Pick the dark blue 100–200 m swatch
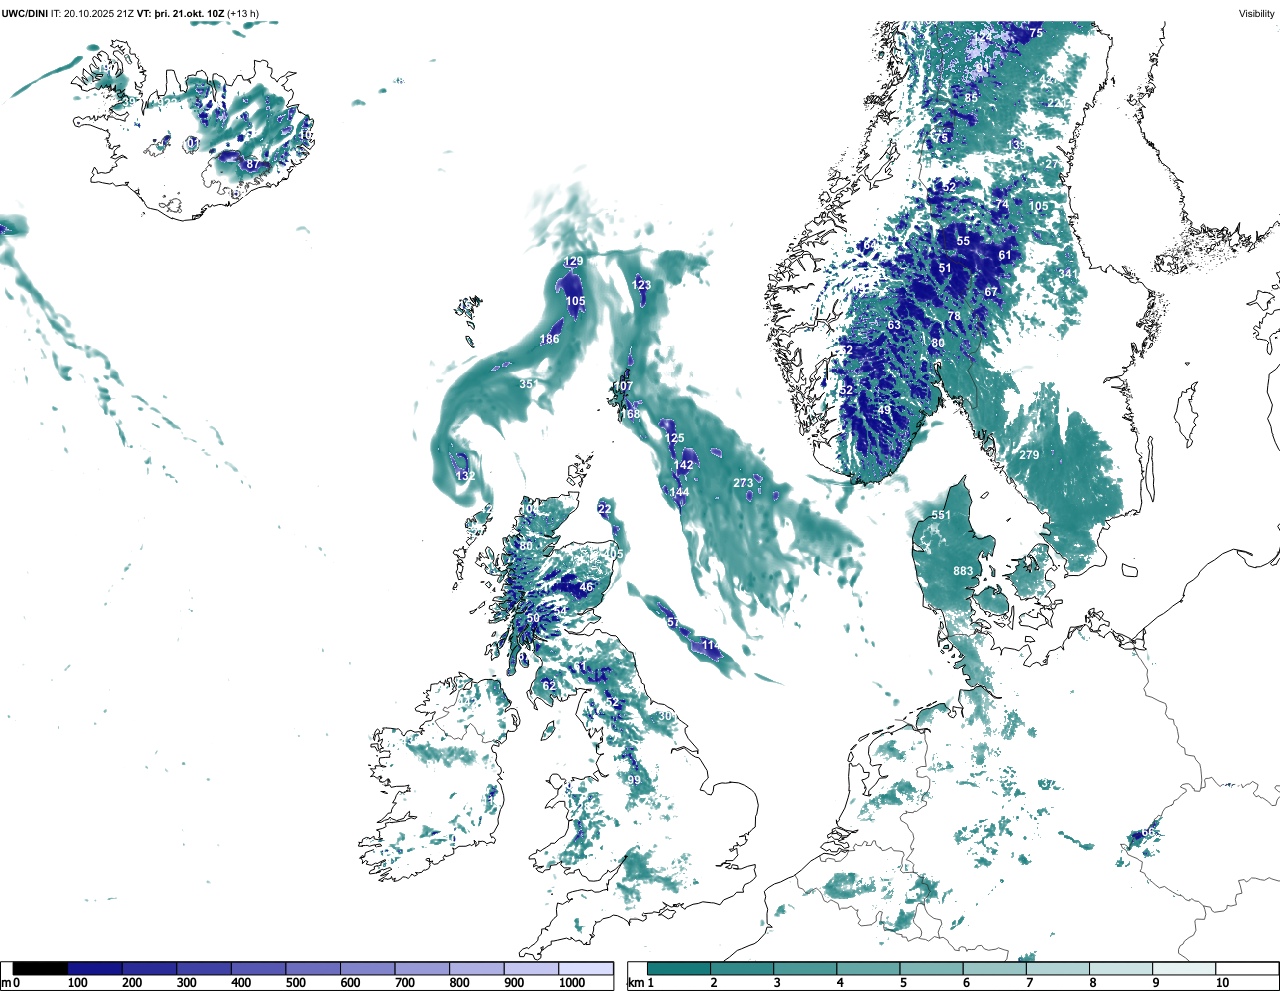The image size is (1280, 991). pos(95,968)
